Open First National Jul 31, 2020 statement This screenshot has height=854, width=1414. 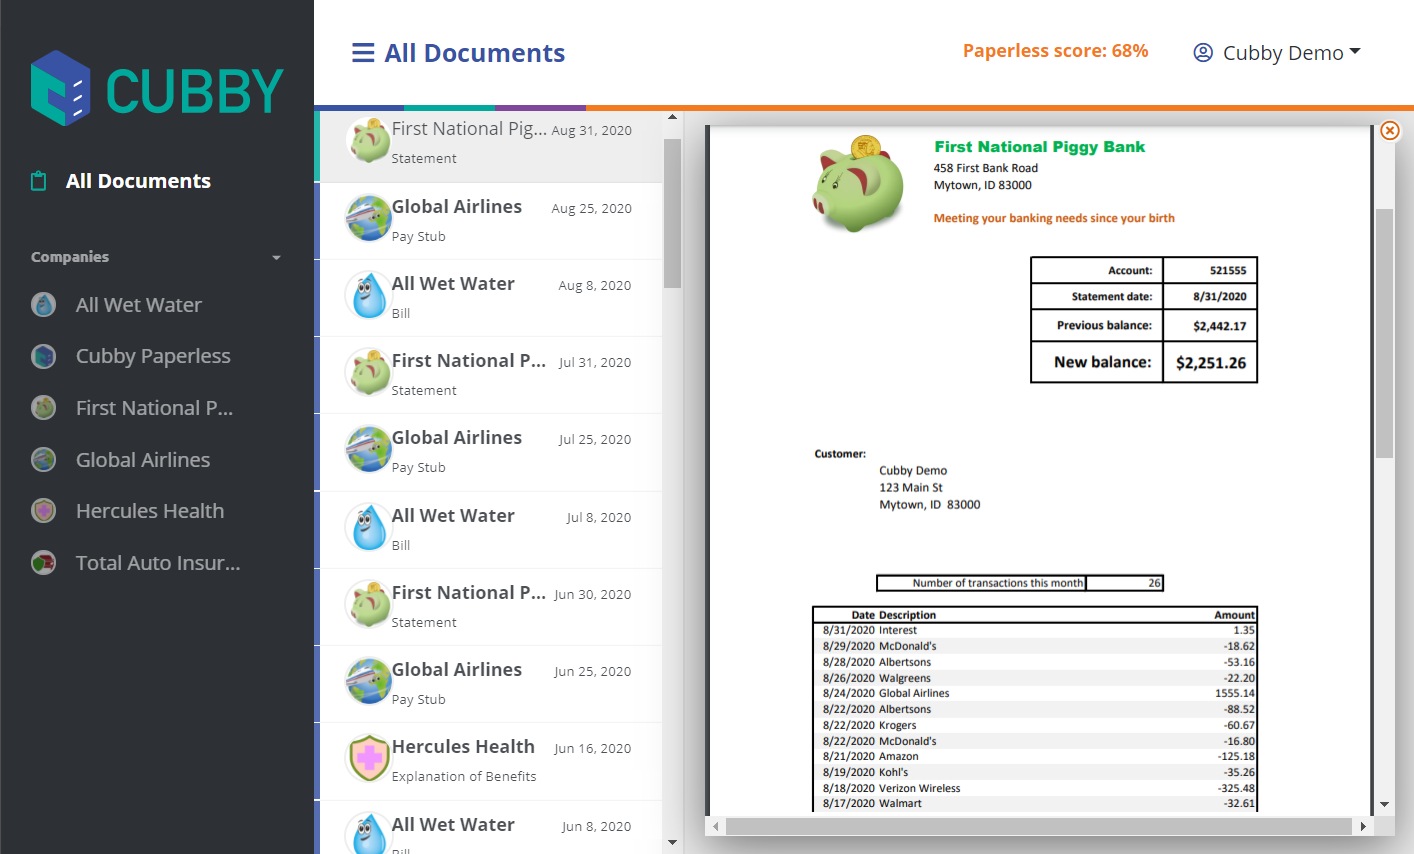tap(490, 375)
